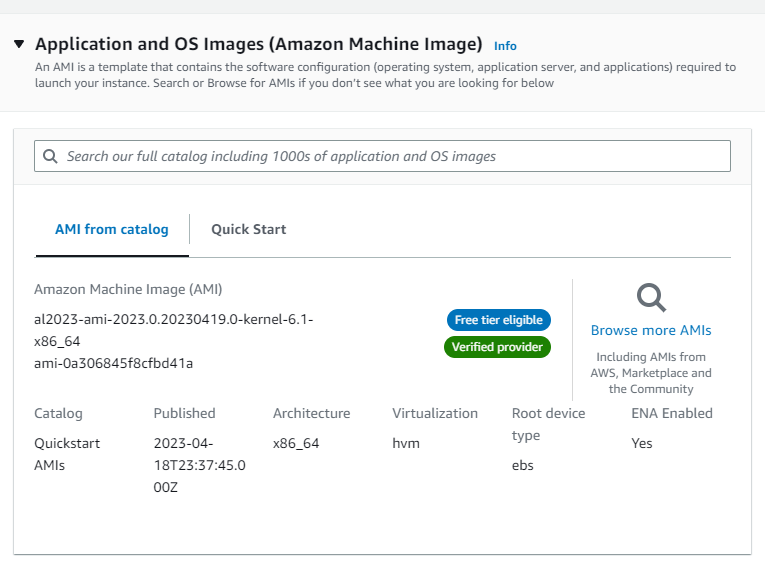Select the AMI name al2023-ami-2023.0.20230419.0-kernel-6.1-x86_64
Image resolution: width=765 pixels, height=566 pixels.
tap(173, 330)
